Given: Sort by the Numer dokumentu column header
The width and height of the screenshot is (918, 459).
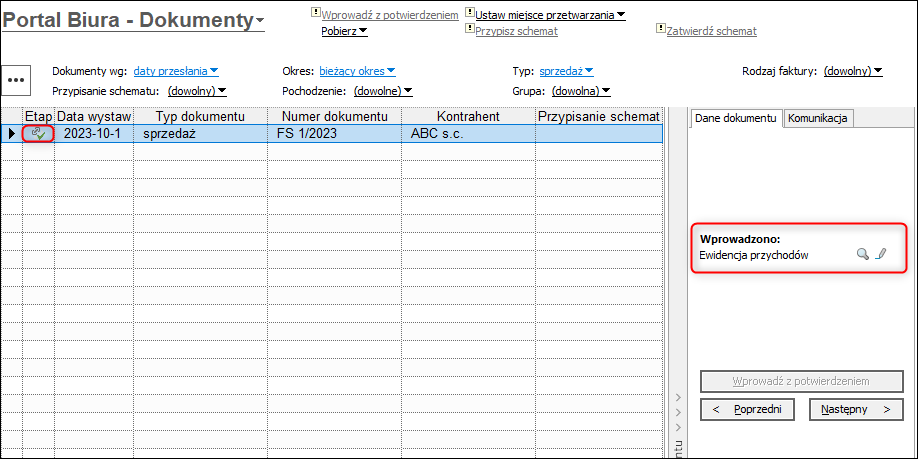Looking at the screenshot, I should (x=335, y=116).
